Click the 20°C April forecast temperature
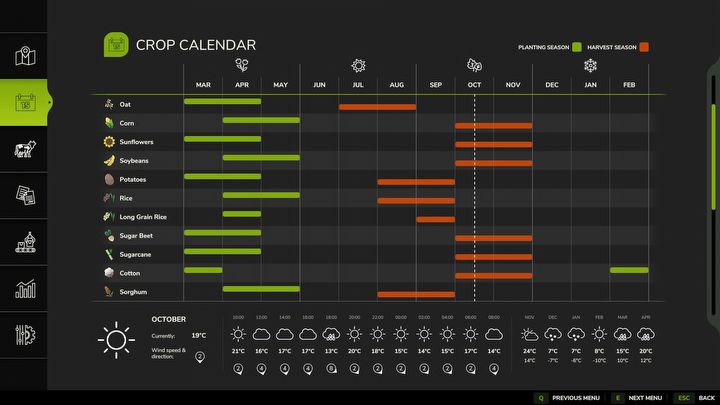 click(x=646, y=351)
